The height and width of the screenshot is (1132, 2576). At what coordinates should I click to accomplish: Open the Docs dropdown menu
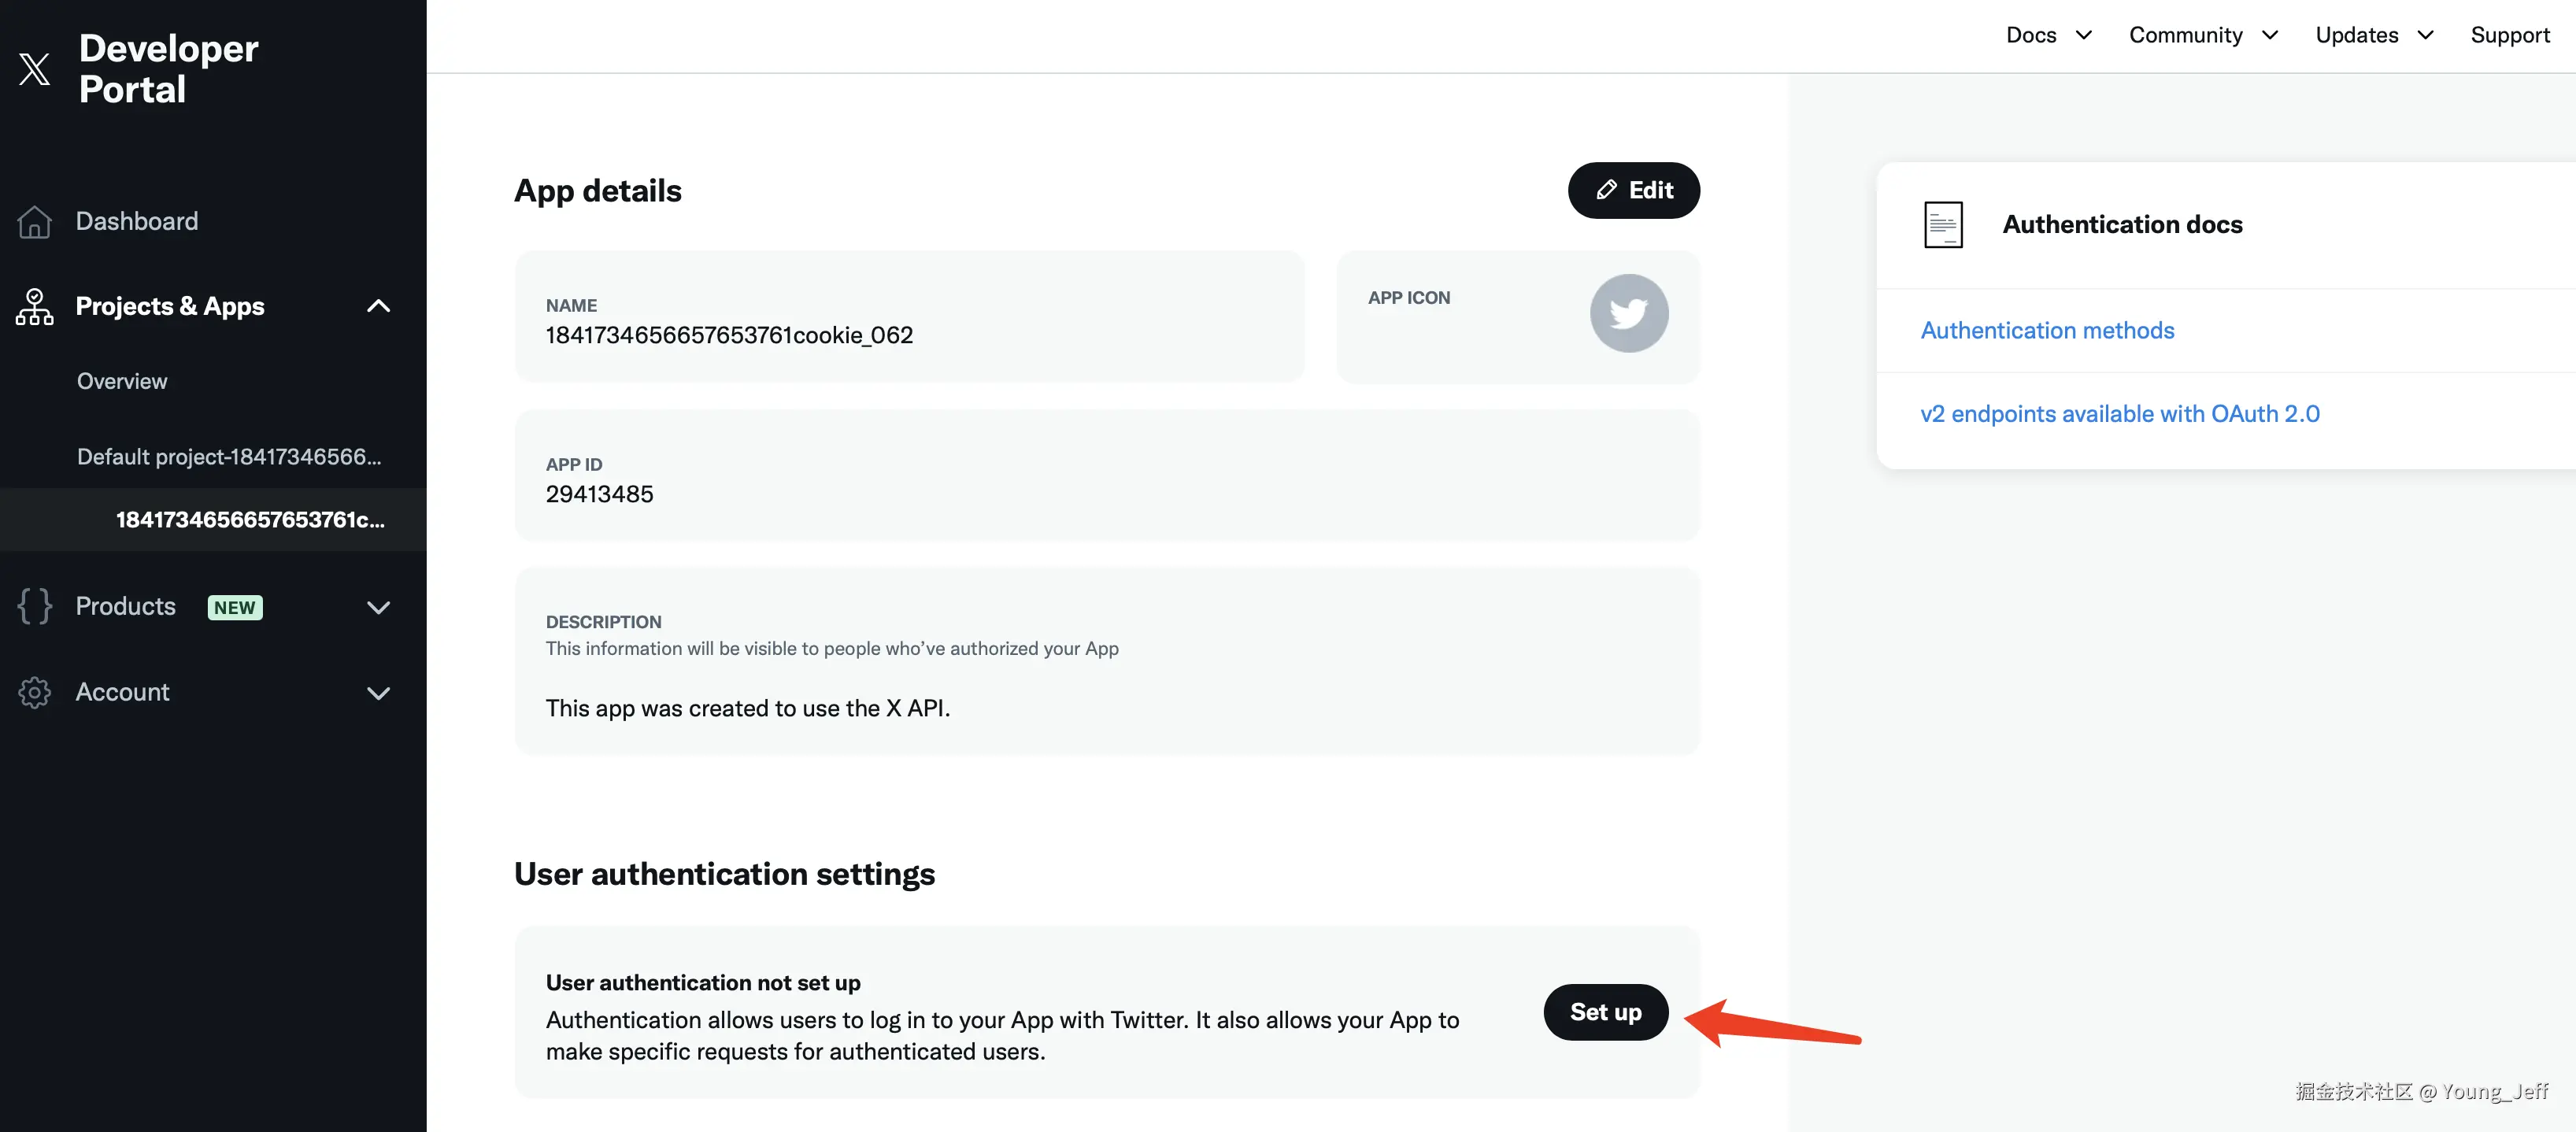coord(2048,35)
